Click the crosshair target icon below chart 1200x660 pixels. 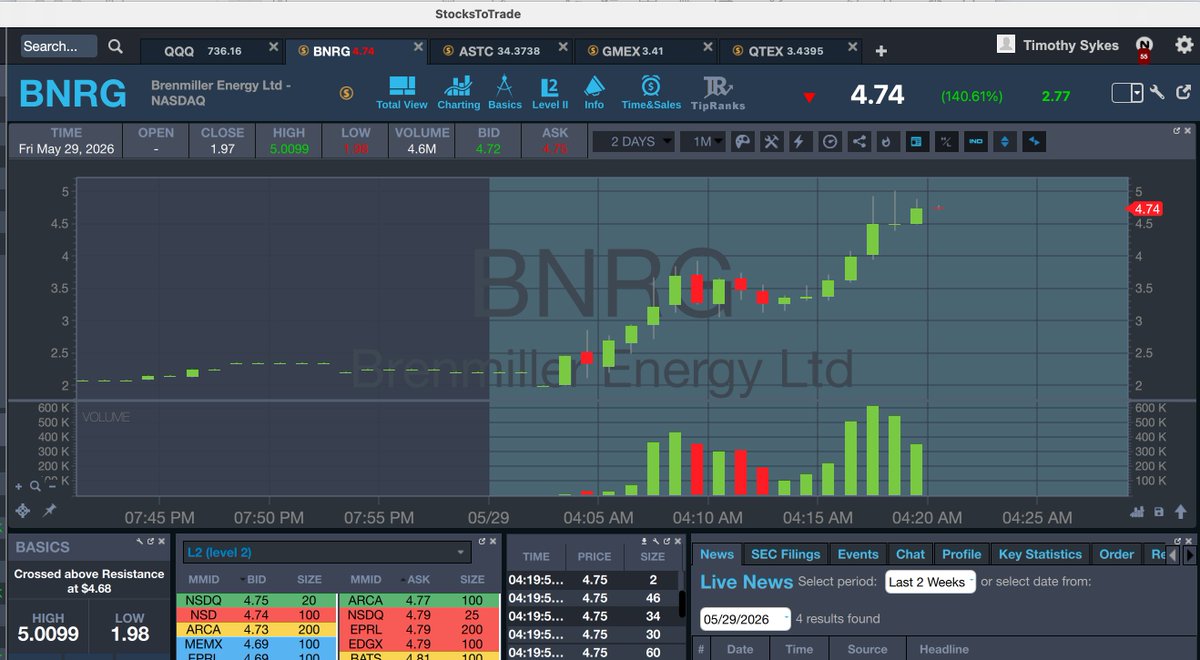pyautogui.click(x=23, y=510)
